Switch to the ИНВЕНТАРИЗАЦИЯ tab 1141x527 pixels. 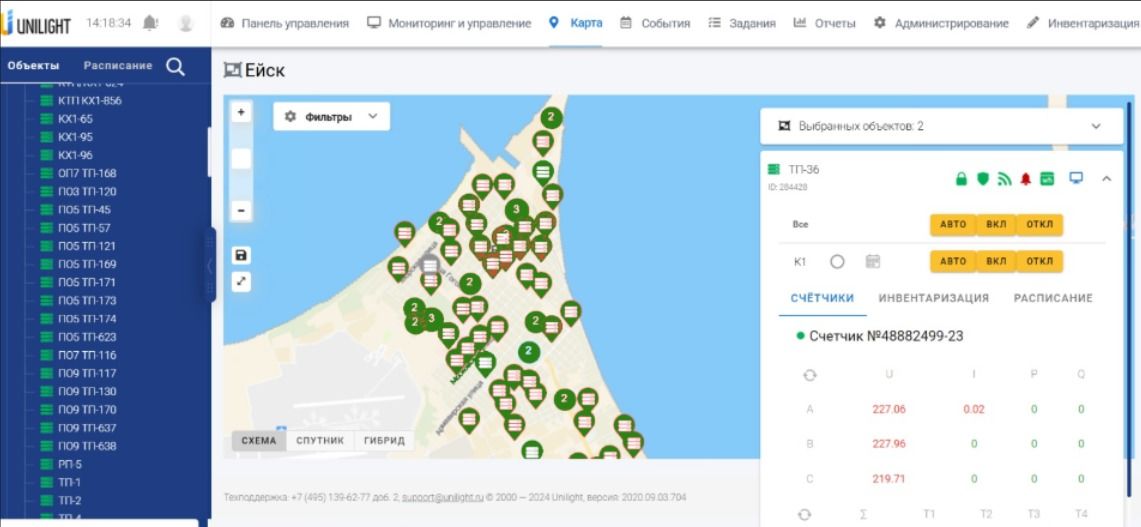point(933,298)
